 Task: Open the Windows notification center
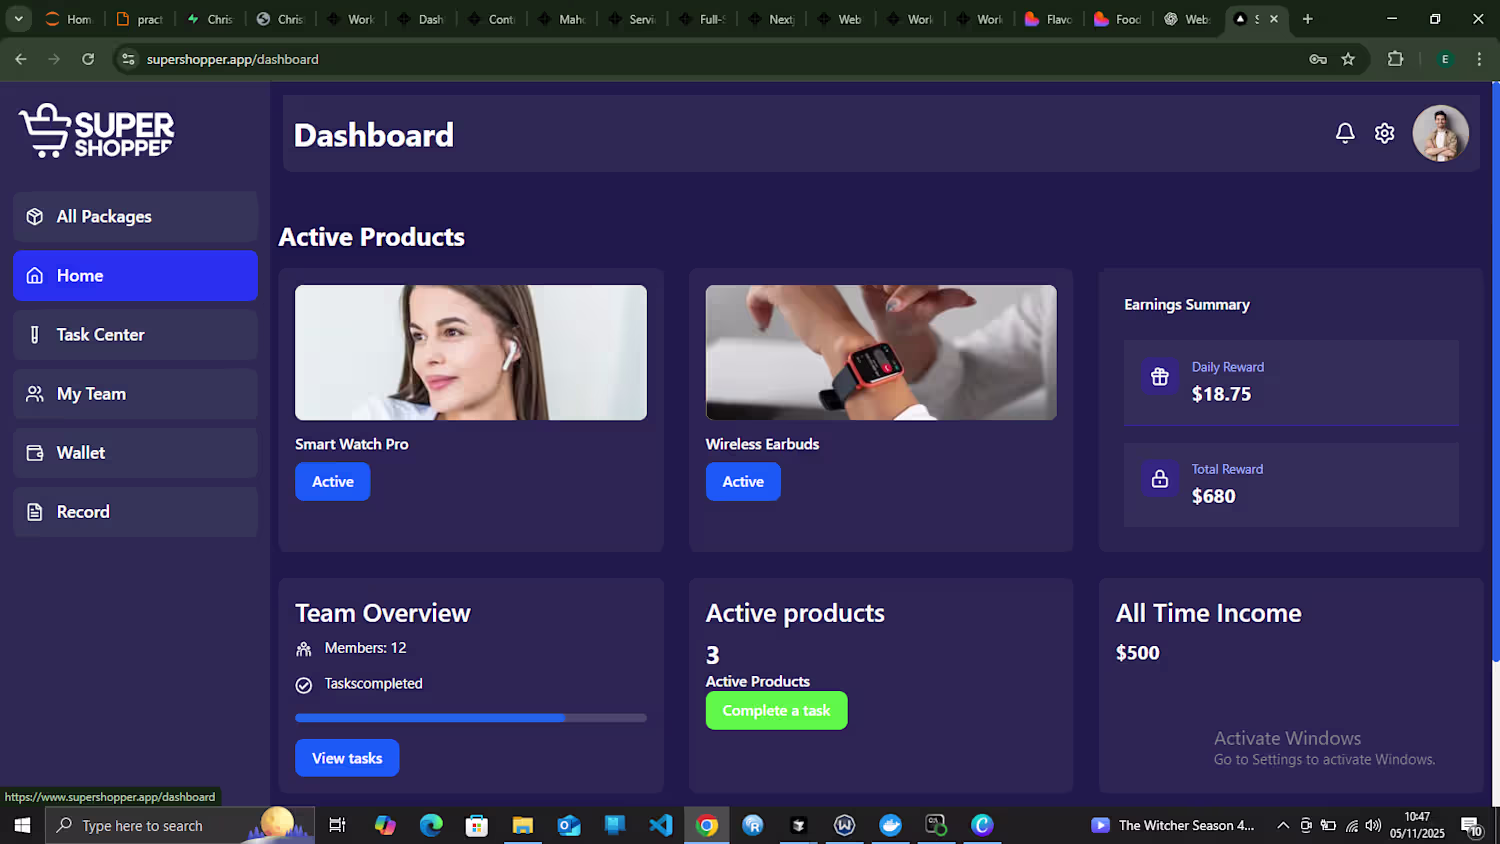(x=1472, y=826)
